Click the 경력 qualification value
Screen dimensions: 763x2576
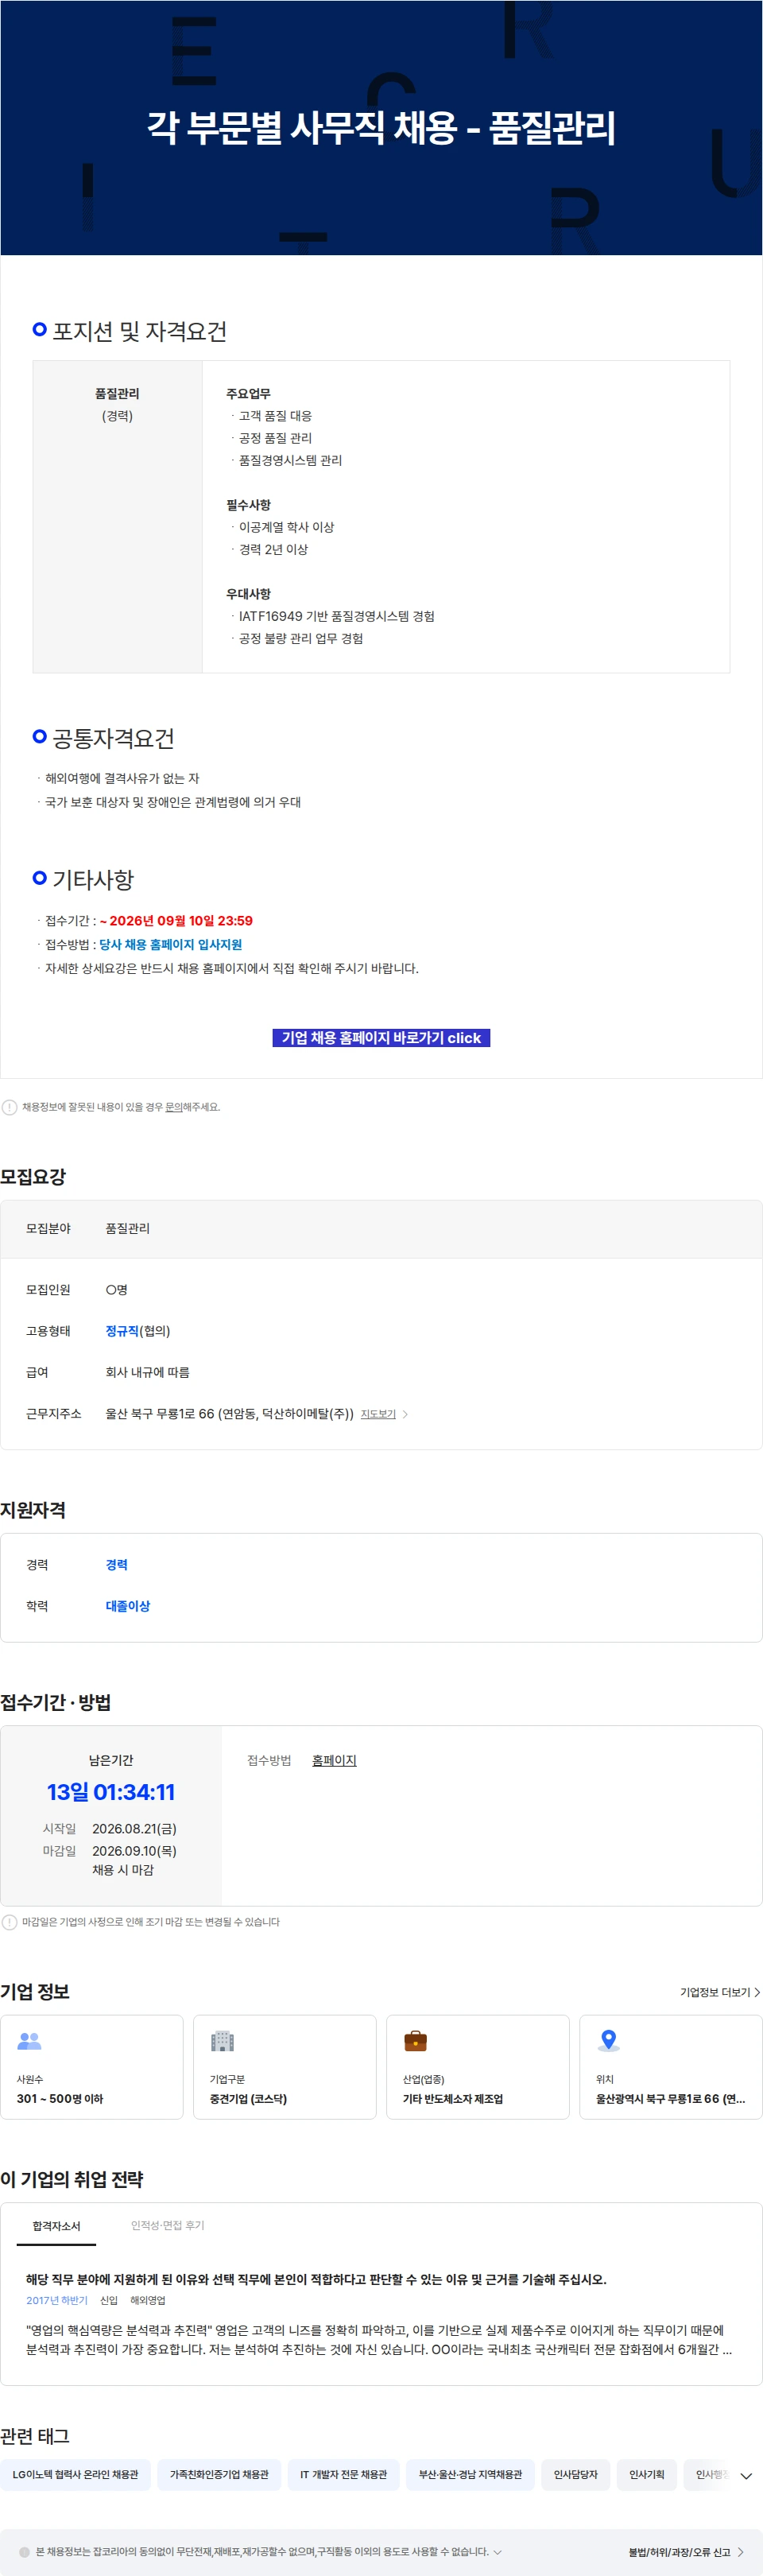pos(117,1565)
